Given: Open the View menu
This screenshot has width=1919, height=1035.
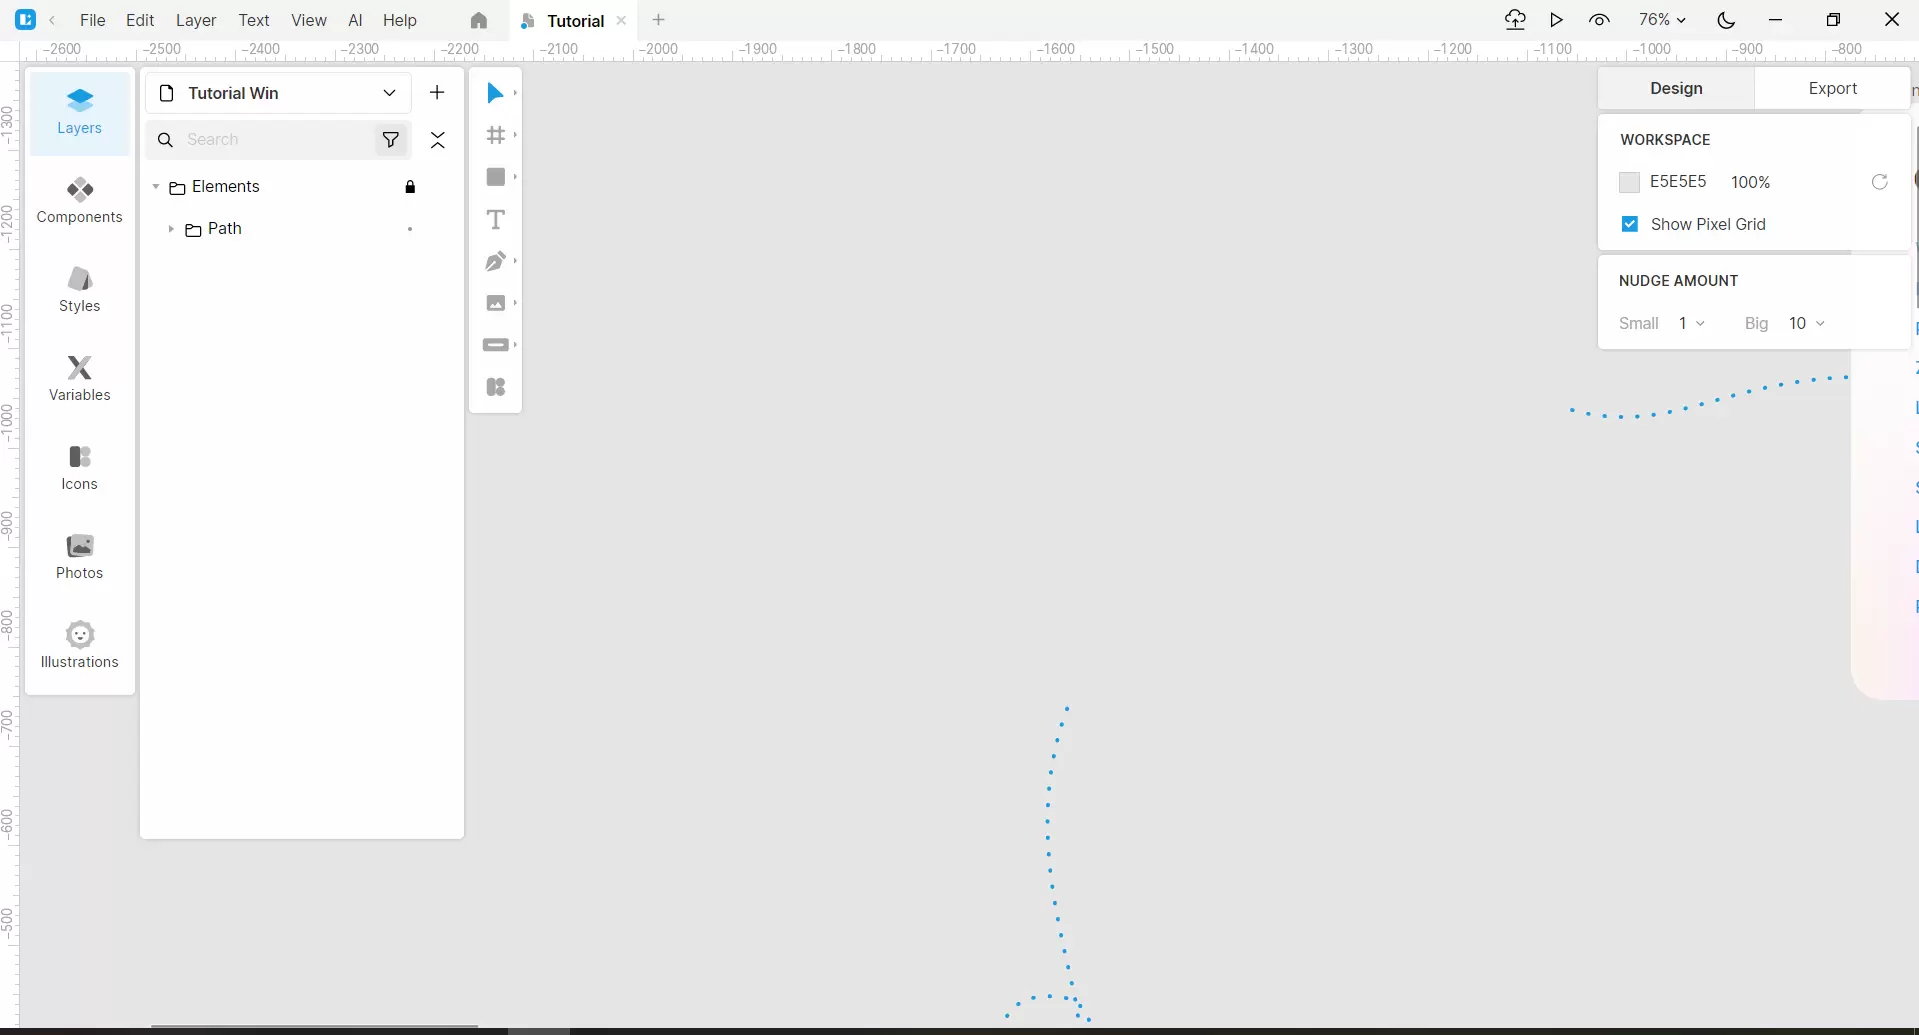Looking at the screenshot, I should [x=309, y=20].
